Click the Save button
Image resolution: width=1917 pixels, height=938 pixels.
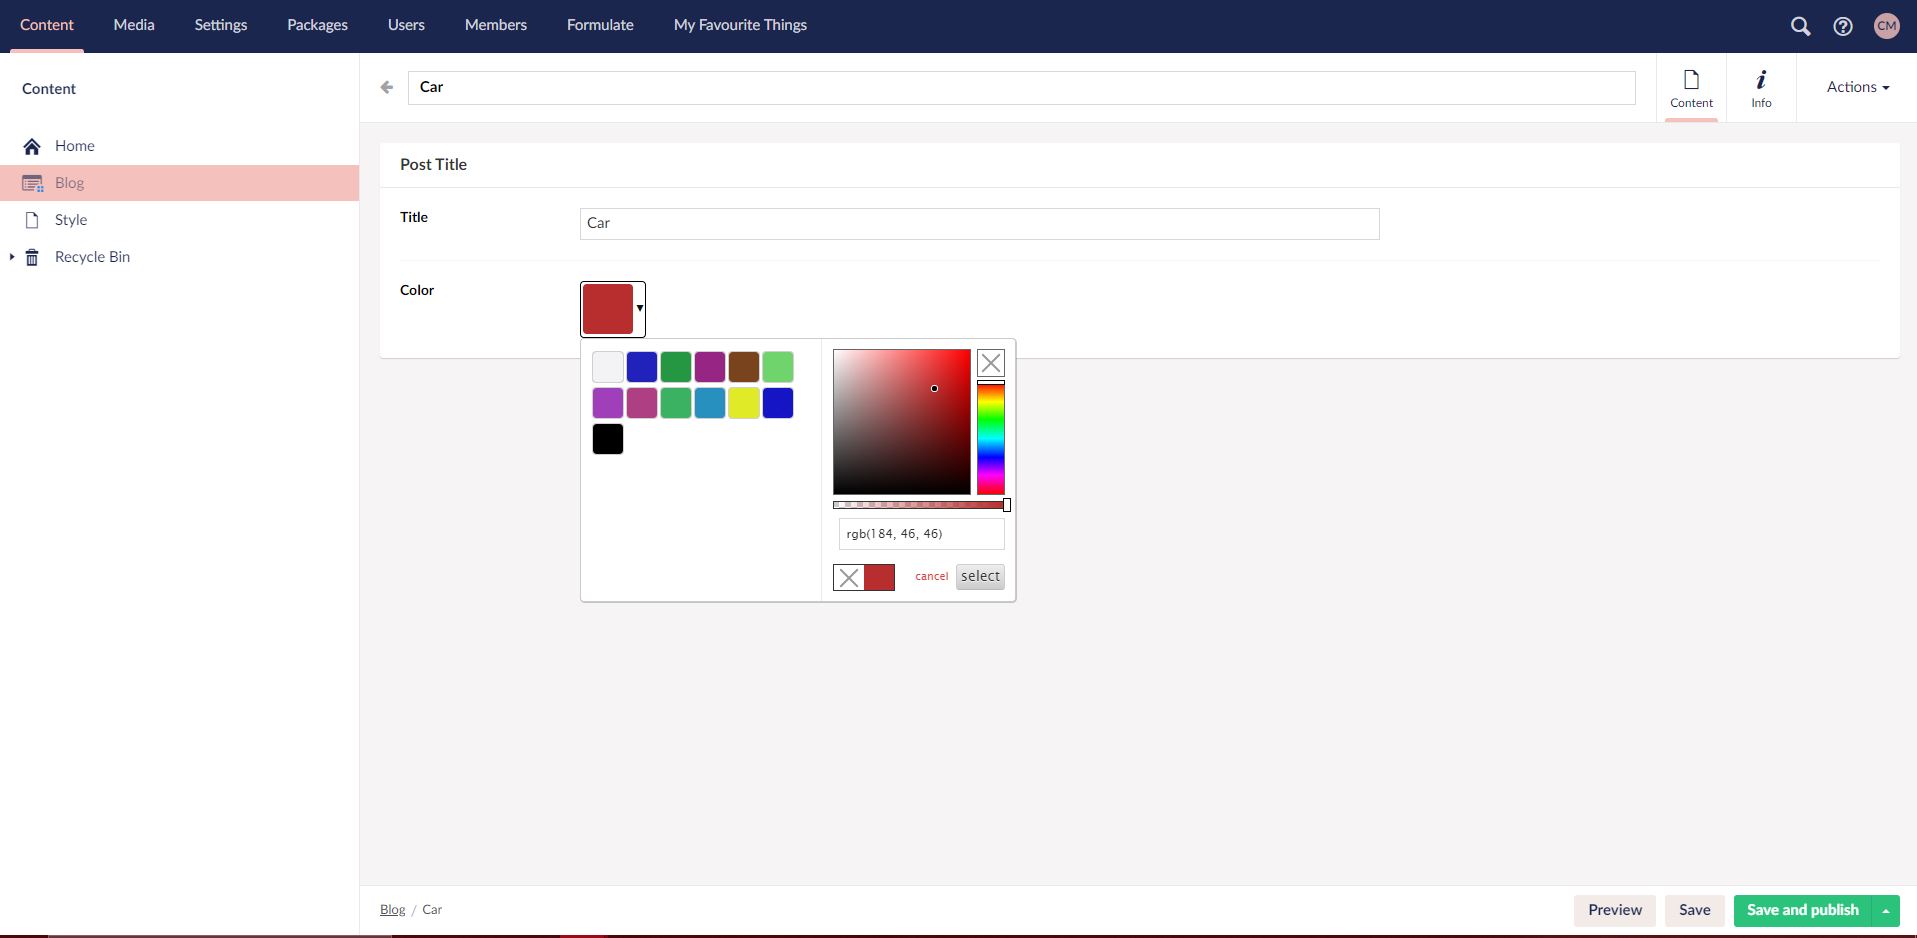tap(1694, 910)
